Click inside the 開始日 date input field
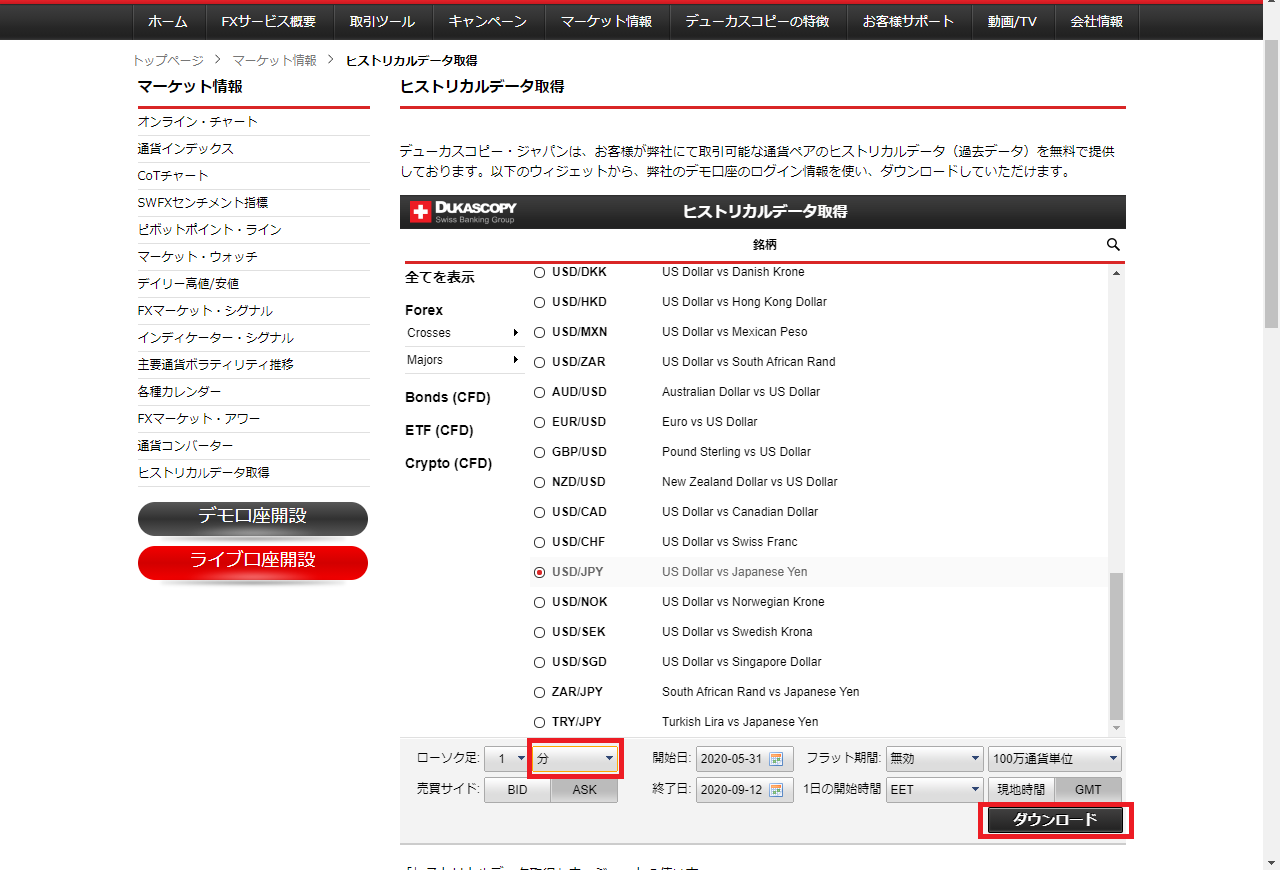This screenshot has width=1280, height=870. tap(735, 758)
